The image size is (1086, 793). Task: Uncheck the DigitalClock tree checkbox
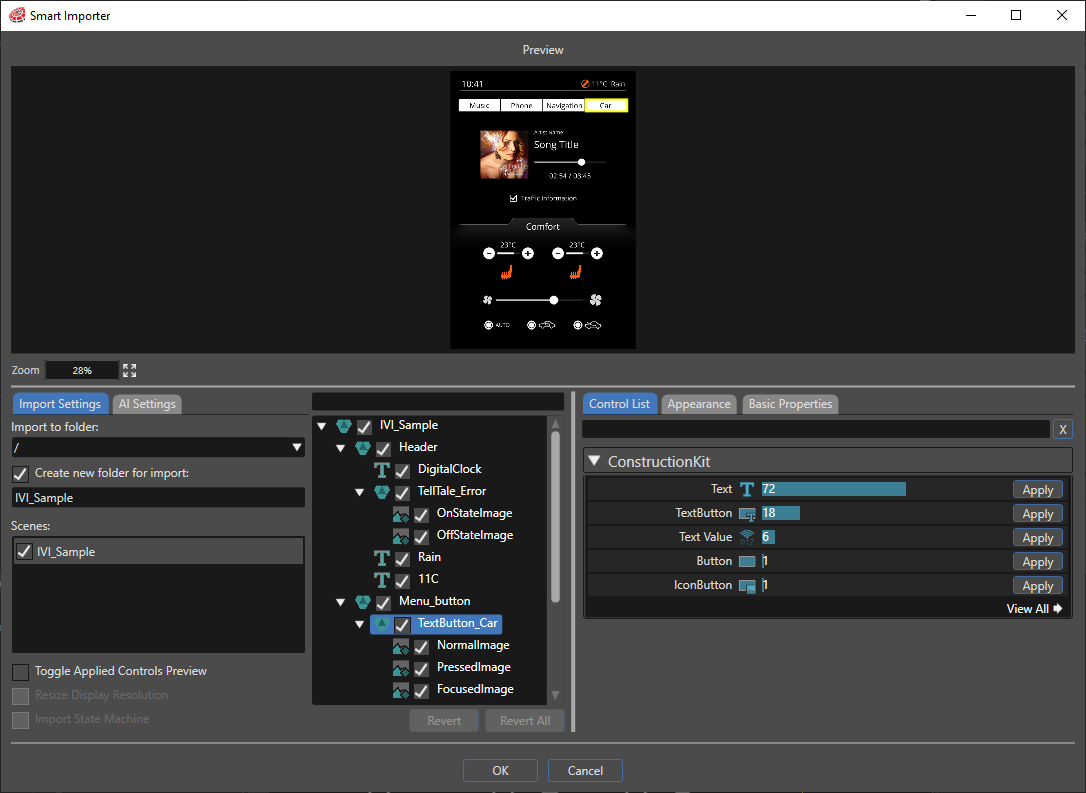coord(402,470)
